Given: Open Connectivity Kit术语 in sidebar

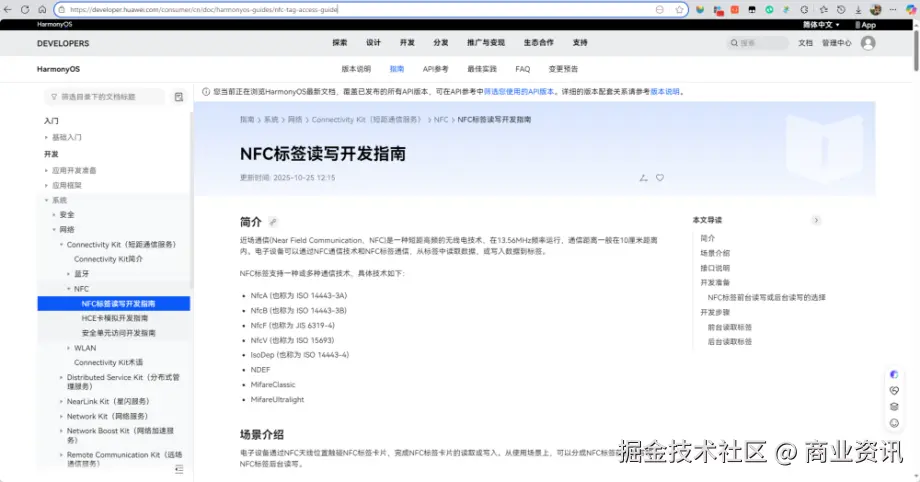Looking at the screenshot, I should pyautogui.click(x=108, y=363).
